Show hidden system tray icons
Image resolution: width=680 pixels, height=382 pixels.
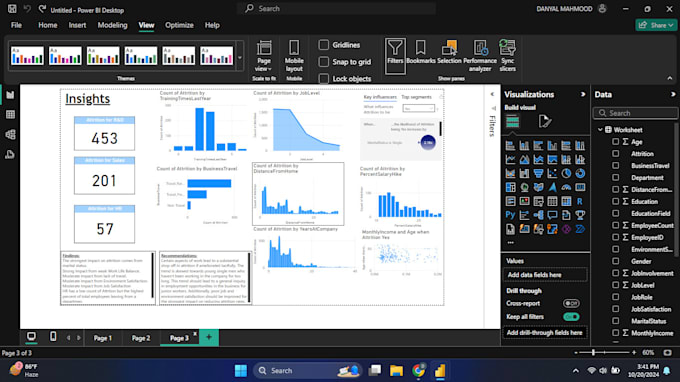pos(575,371)
